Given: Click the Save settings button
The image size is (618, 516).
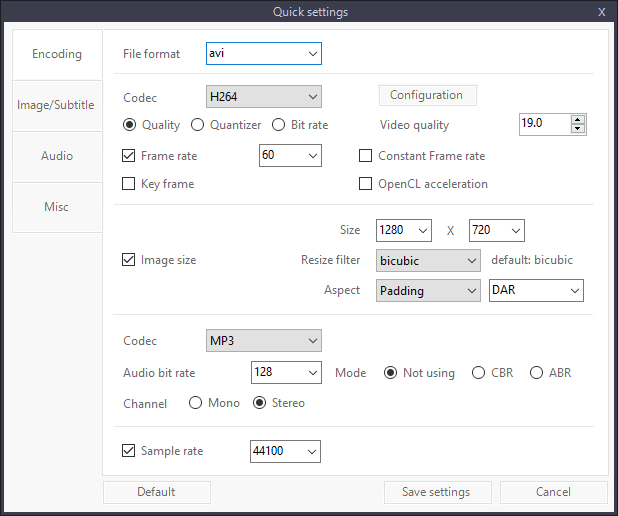Looking at the screenshot, I should pyautogui.click(x=438, y=492).
